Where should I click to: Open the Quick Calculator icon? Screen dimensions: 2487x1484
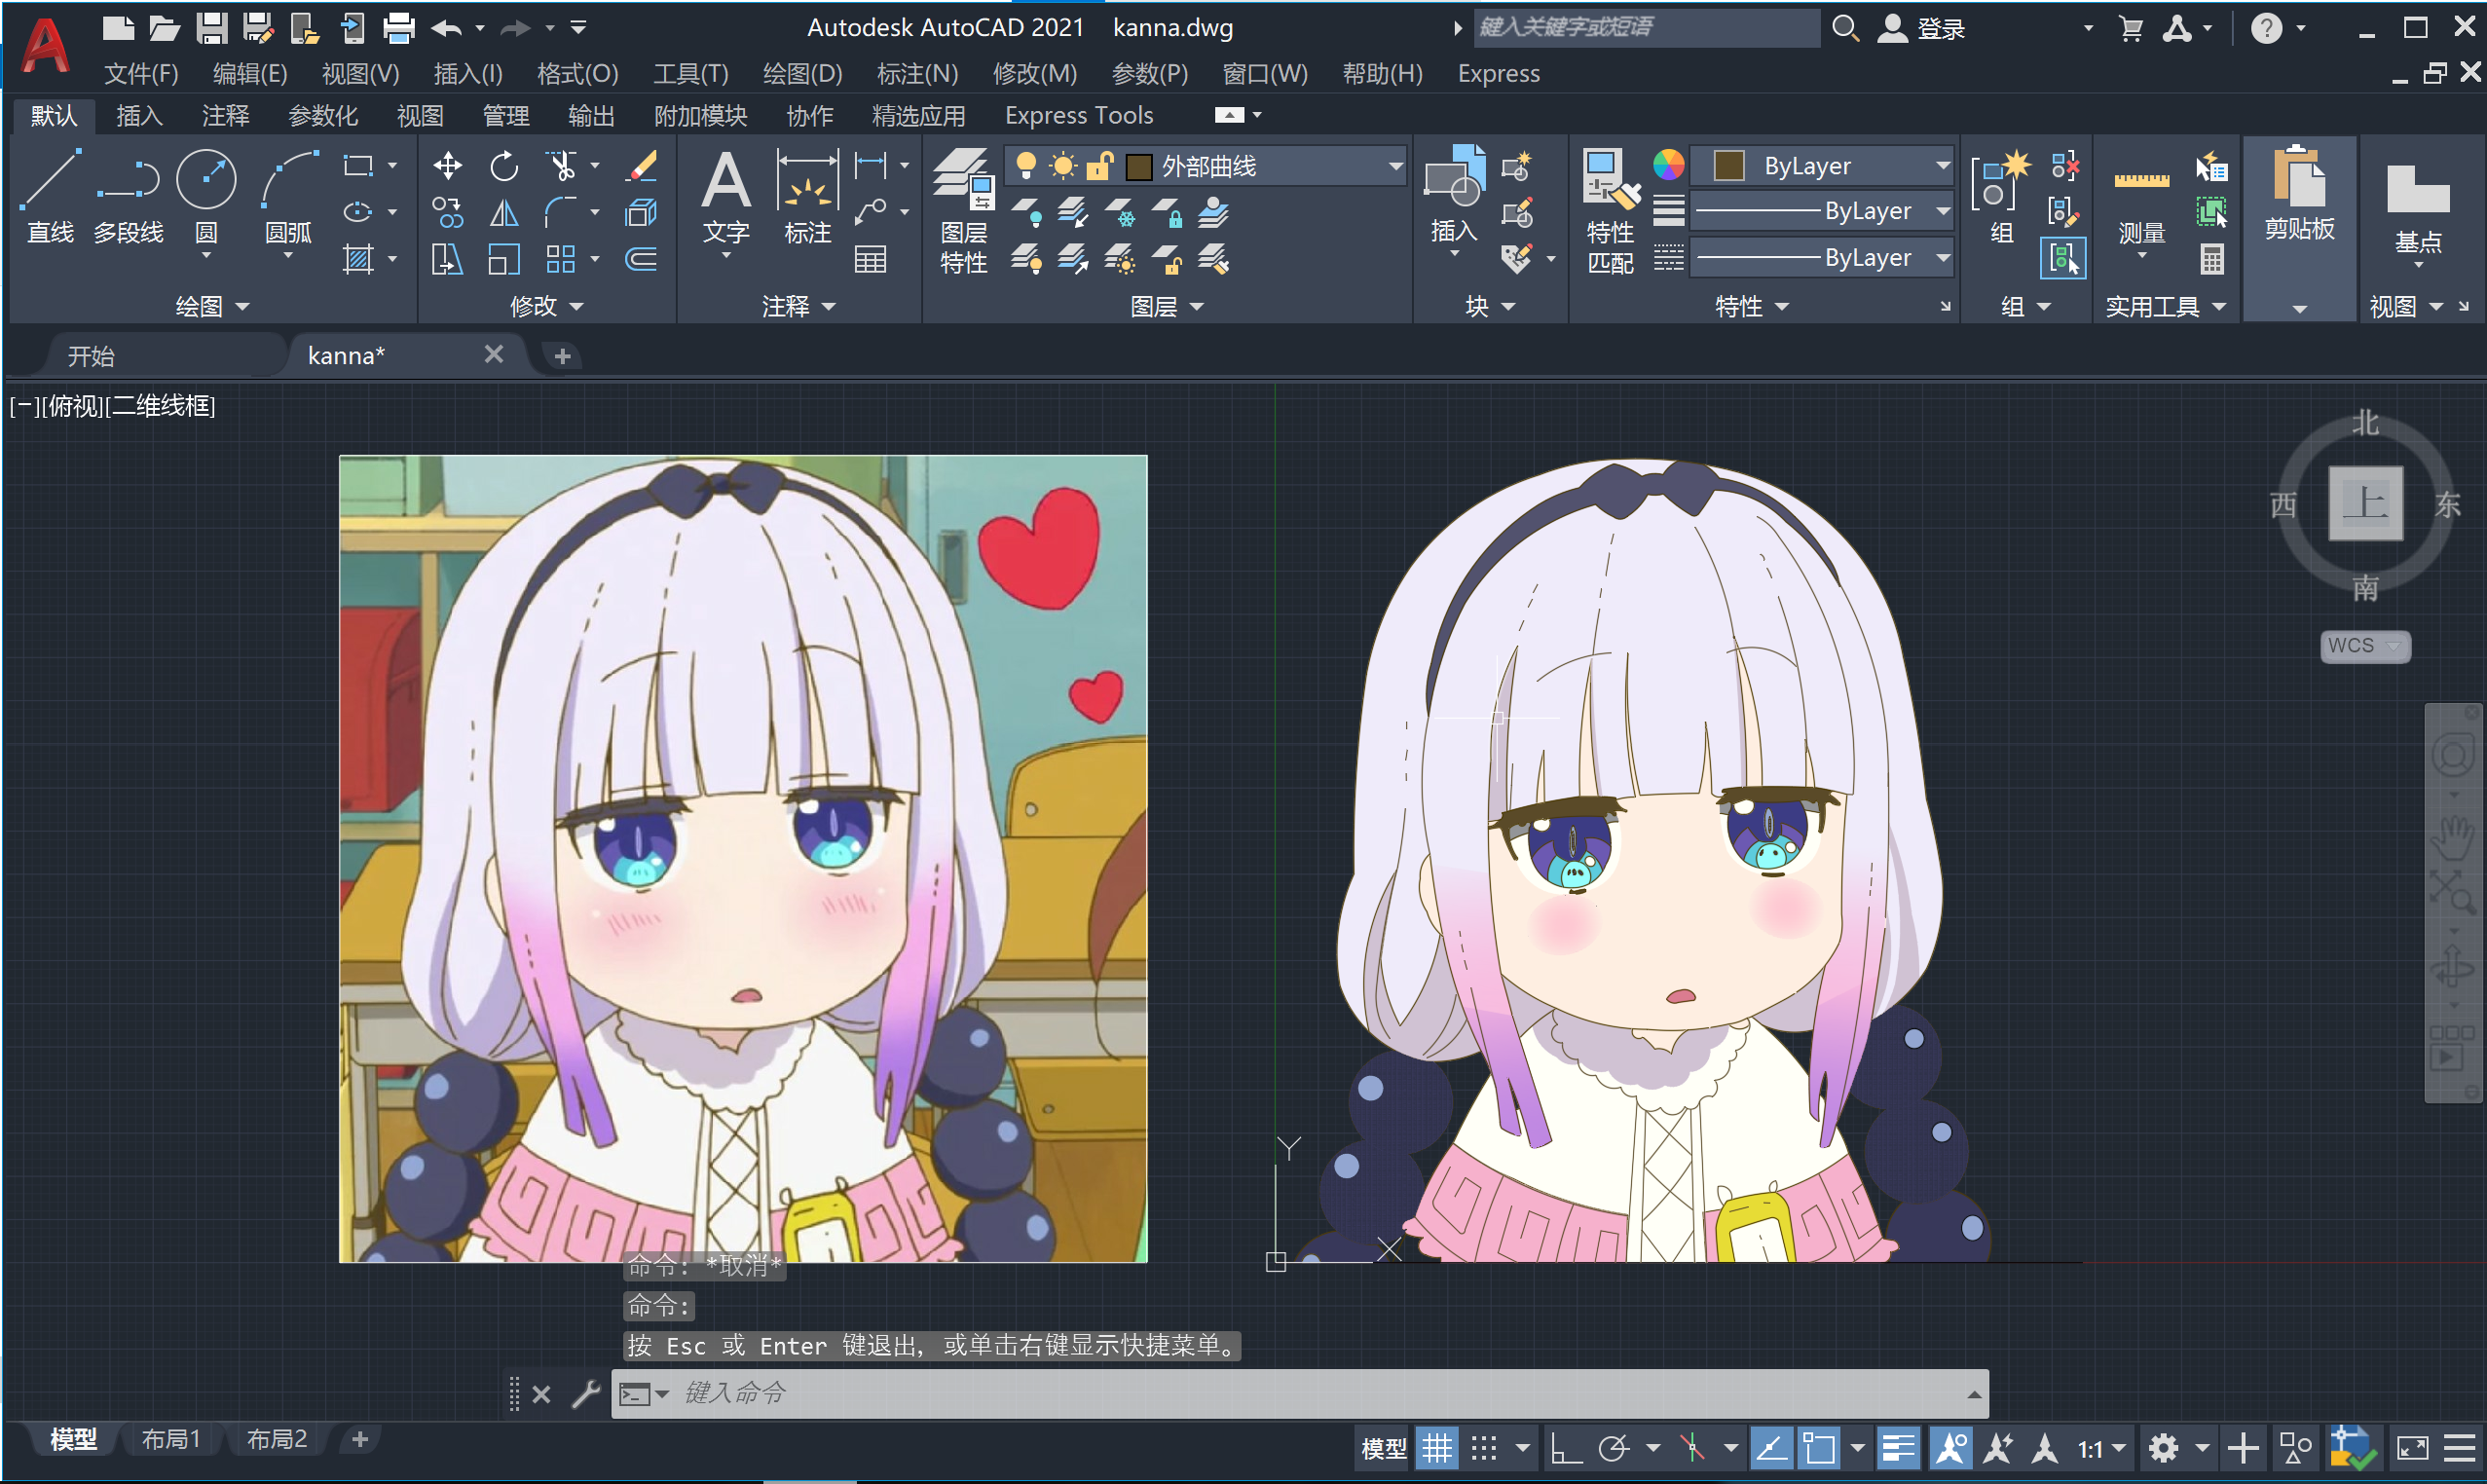click(2211, 260)
